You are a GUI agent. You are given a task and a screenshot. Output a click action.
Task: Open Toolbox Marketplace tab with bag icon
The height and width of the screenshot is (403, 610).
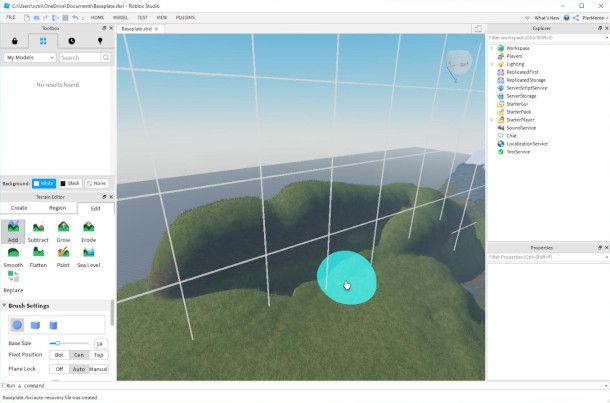(x=15, y=41)
